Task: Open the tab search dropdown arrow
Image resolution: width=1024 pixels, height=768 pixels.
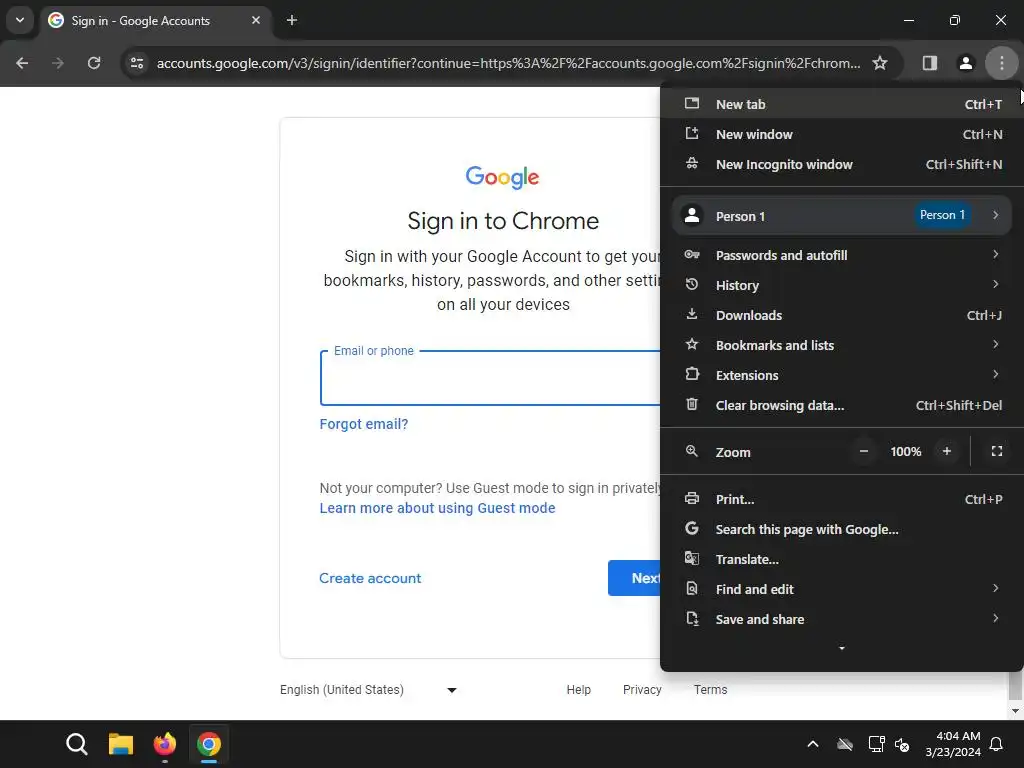Action: coord(20,20)
